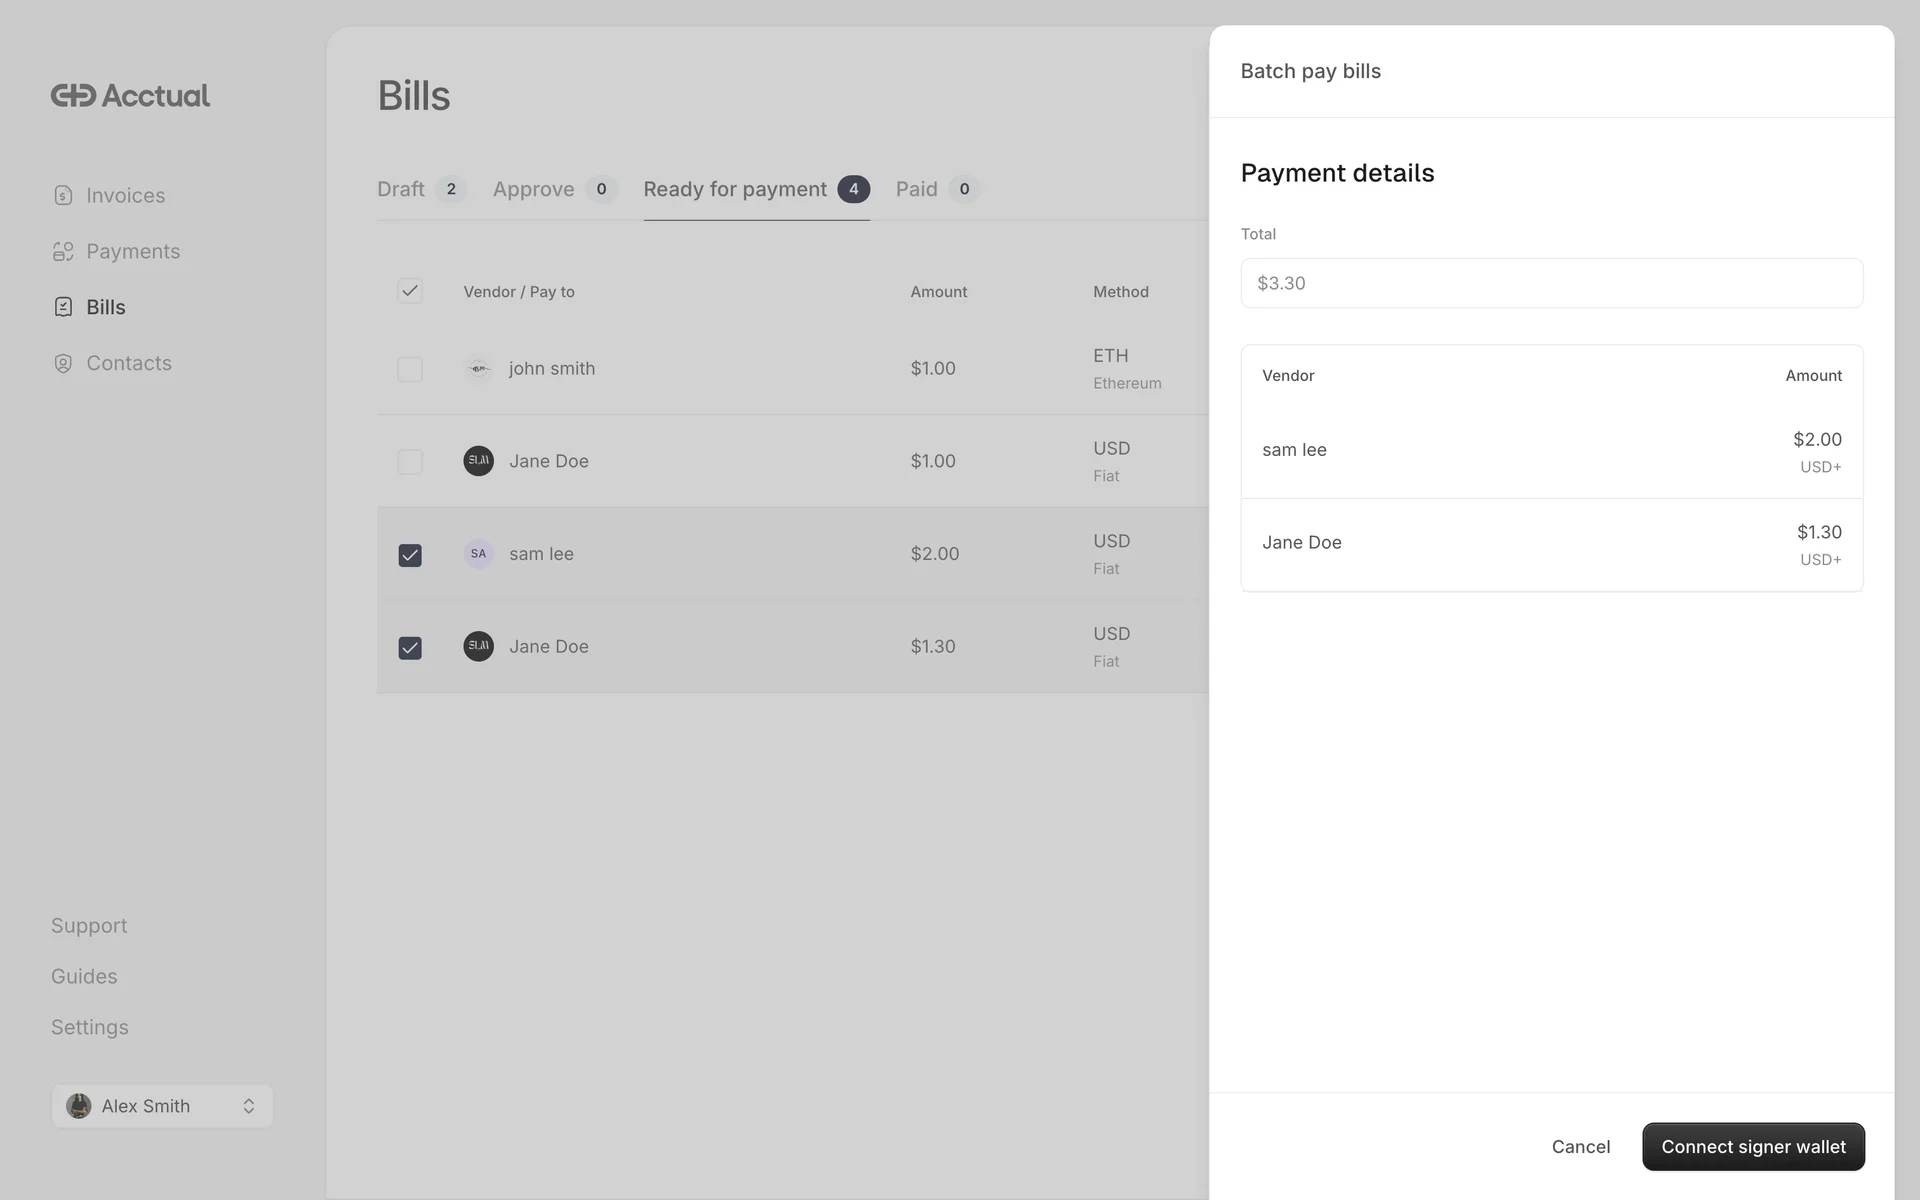Click the Bills clipboard icon
The image size is (1920, 1200).
[x=63, y=307]
